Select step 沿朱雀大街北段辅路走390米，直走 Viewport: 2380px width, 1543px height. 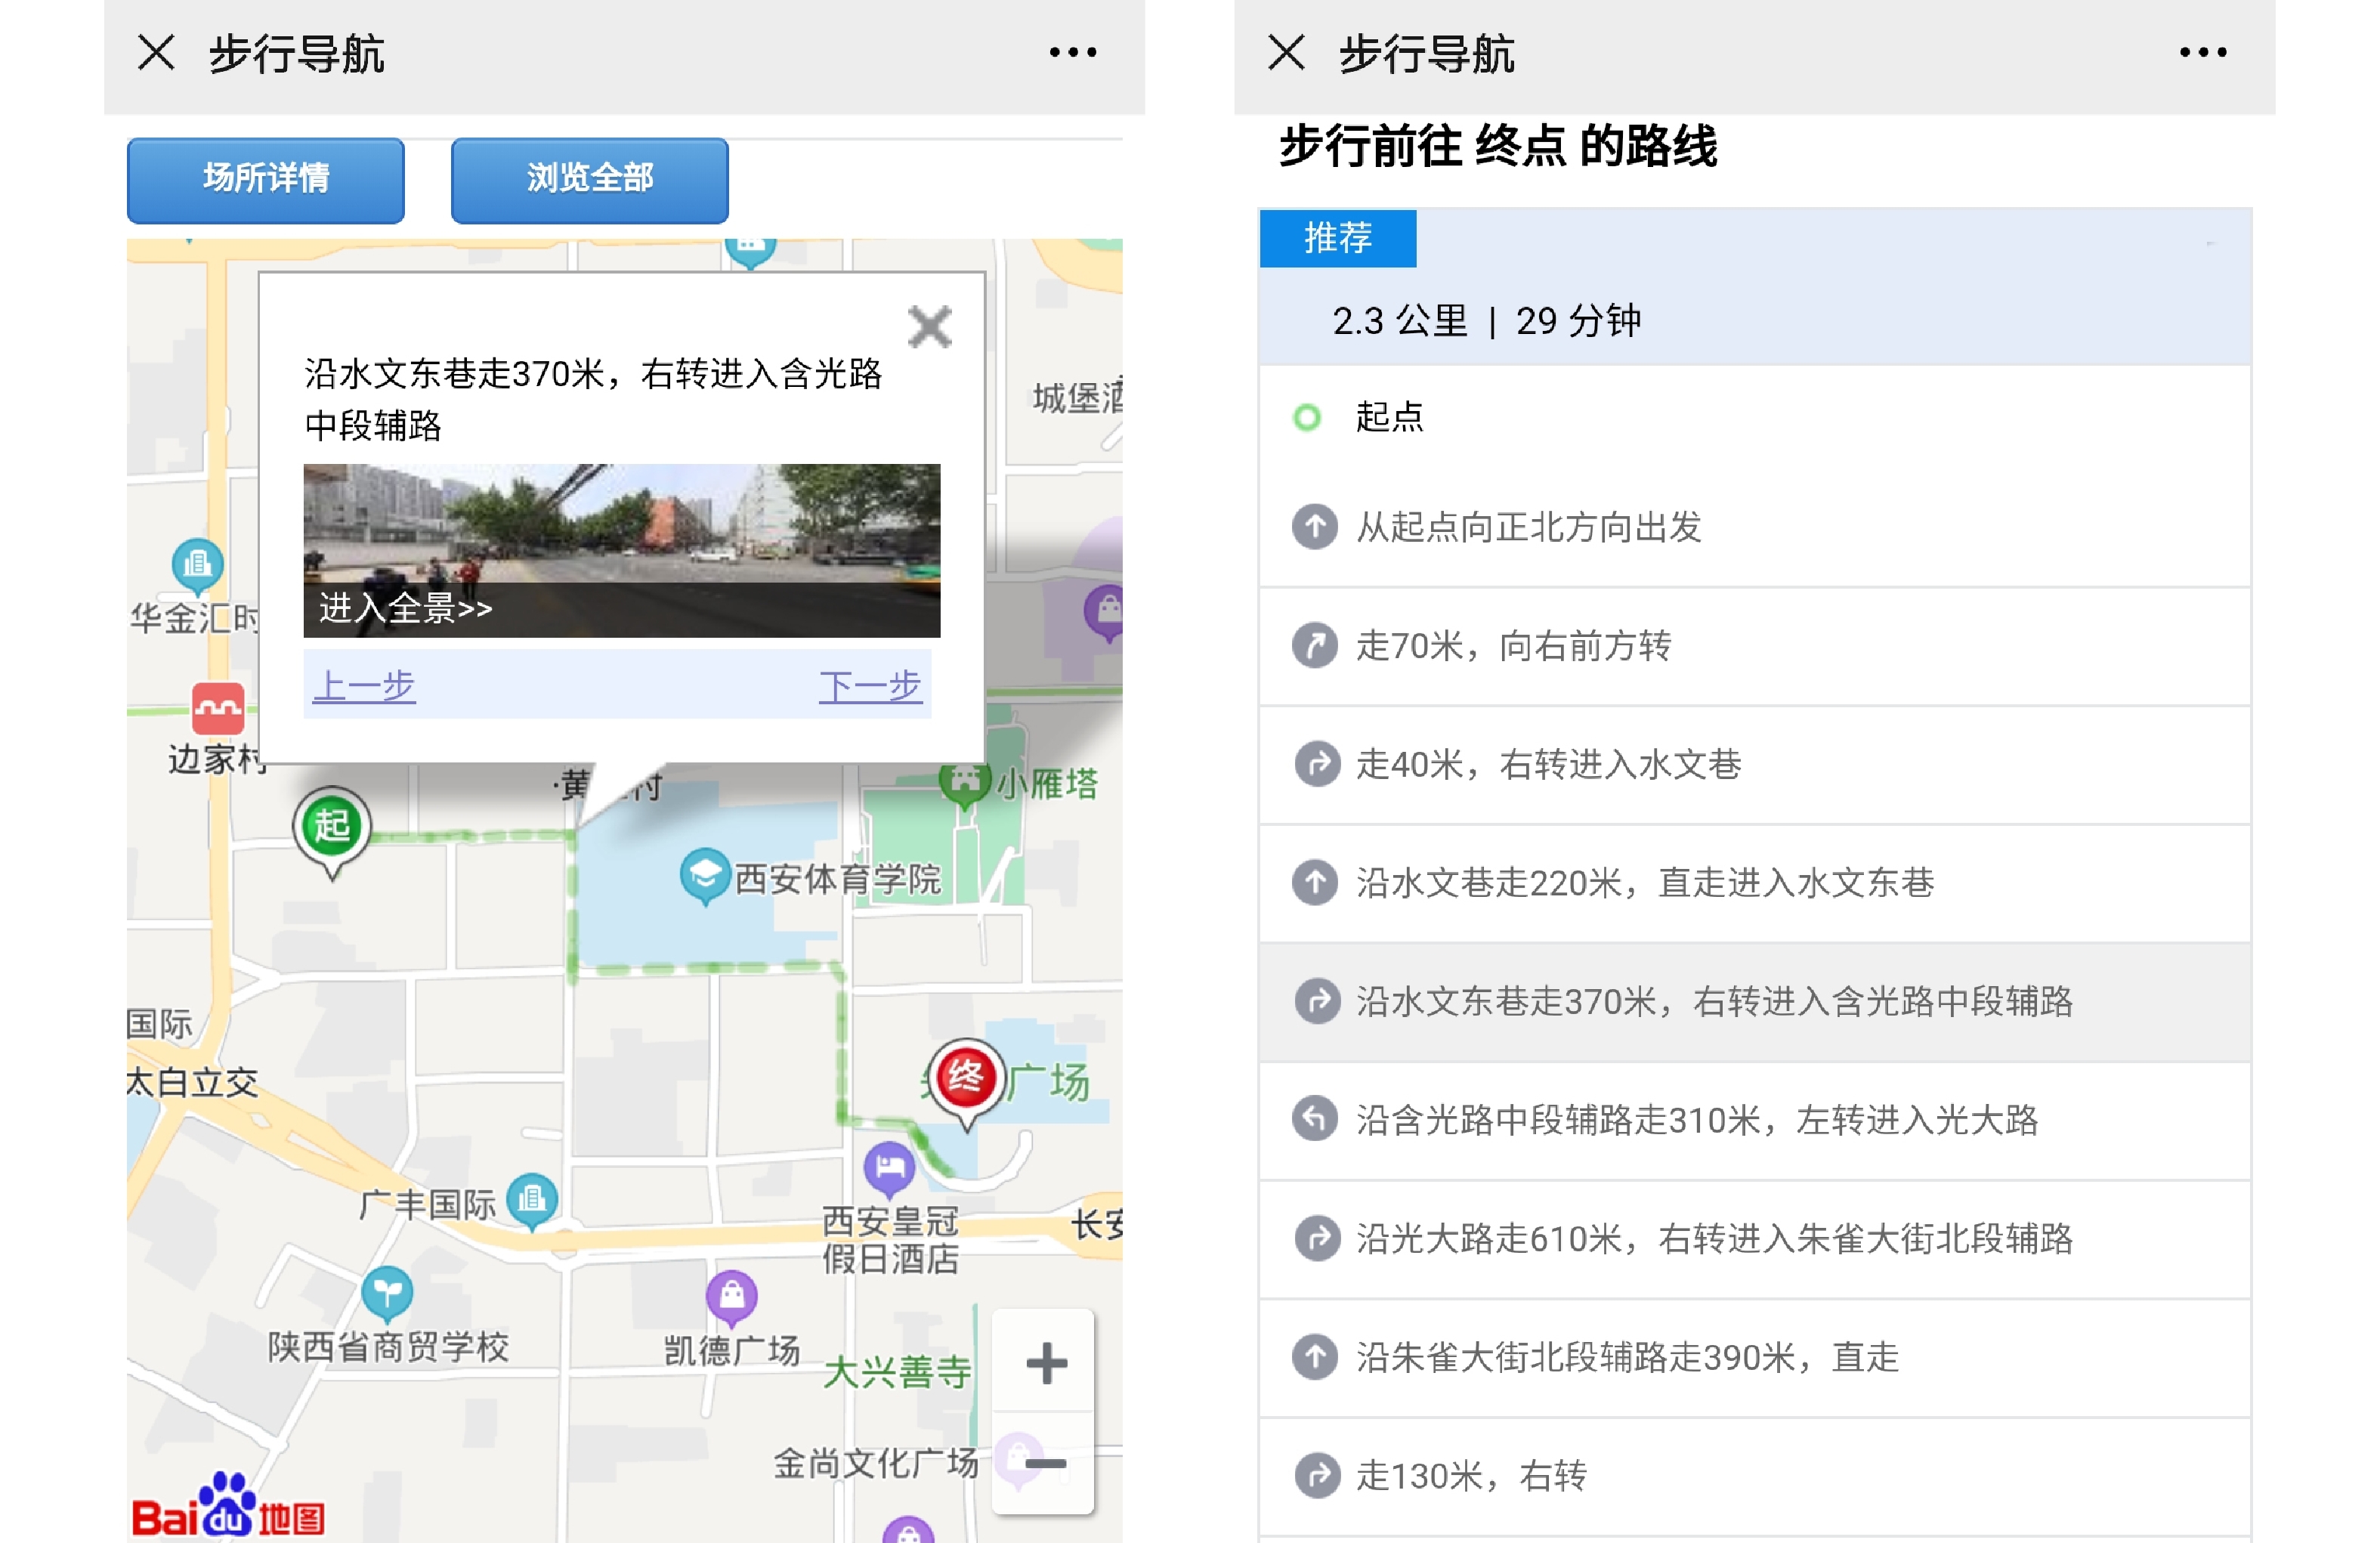pyautogui.click(x=1755, y=1358)
